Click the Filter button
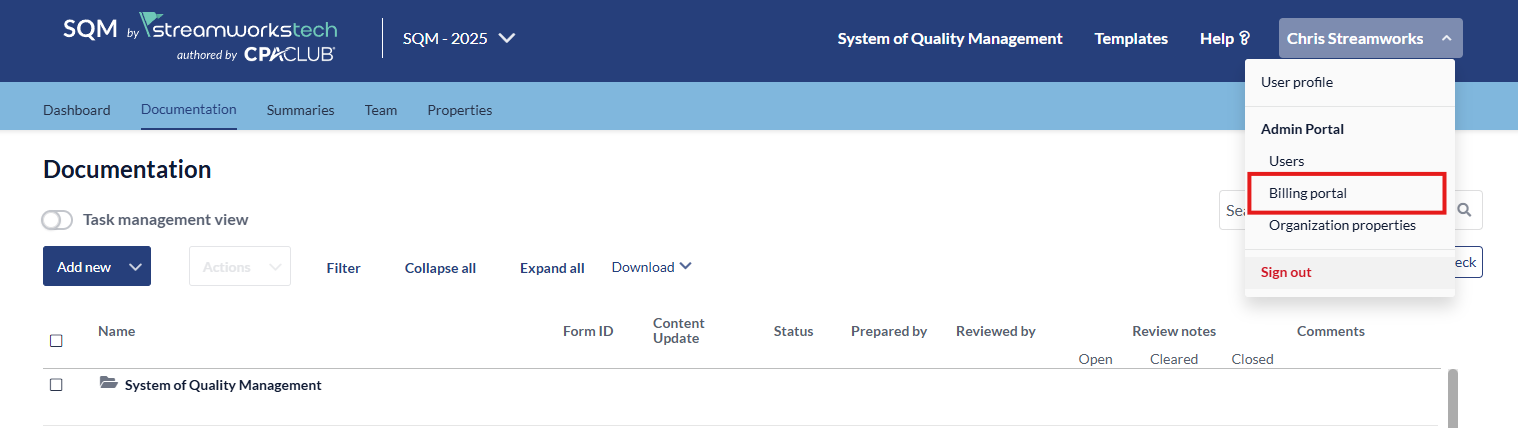The image size is (1518, 428). (x=343, y=268)
